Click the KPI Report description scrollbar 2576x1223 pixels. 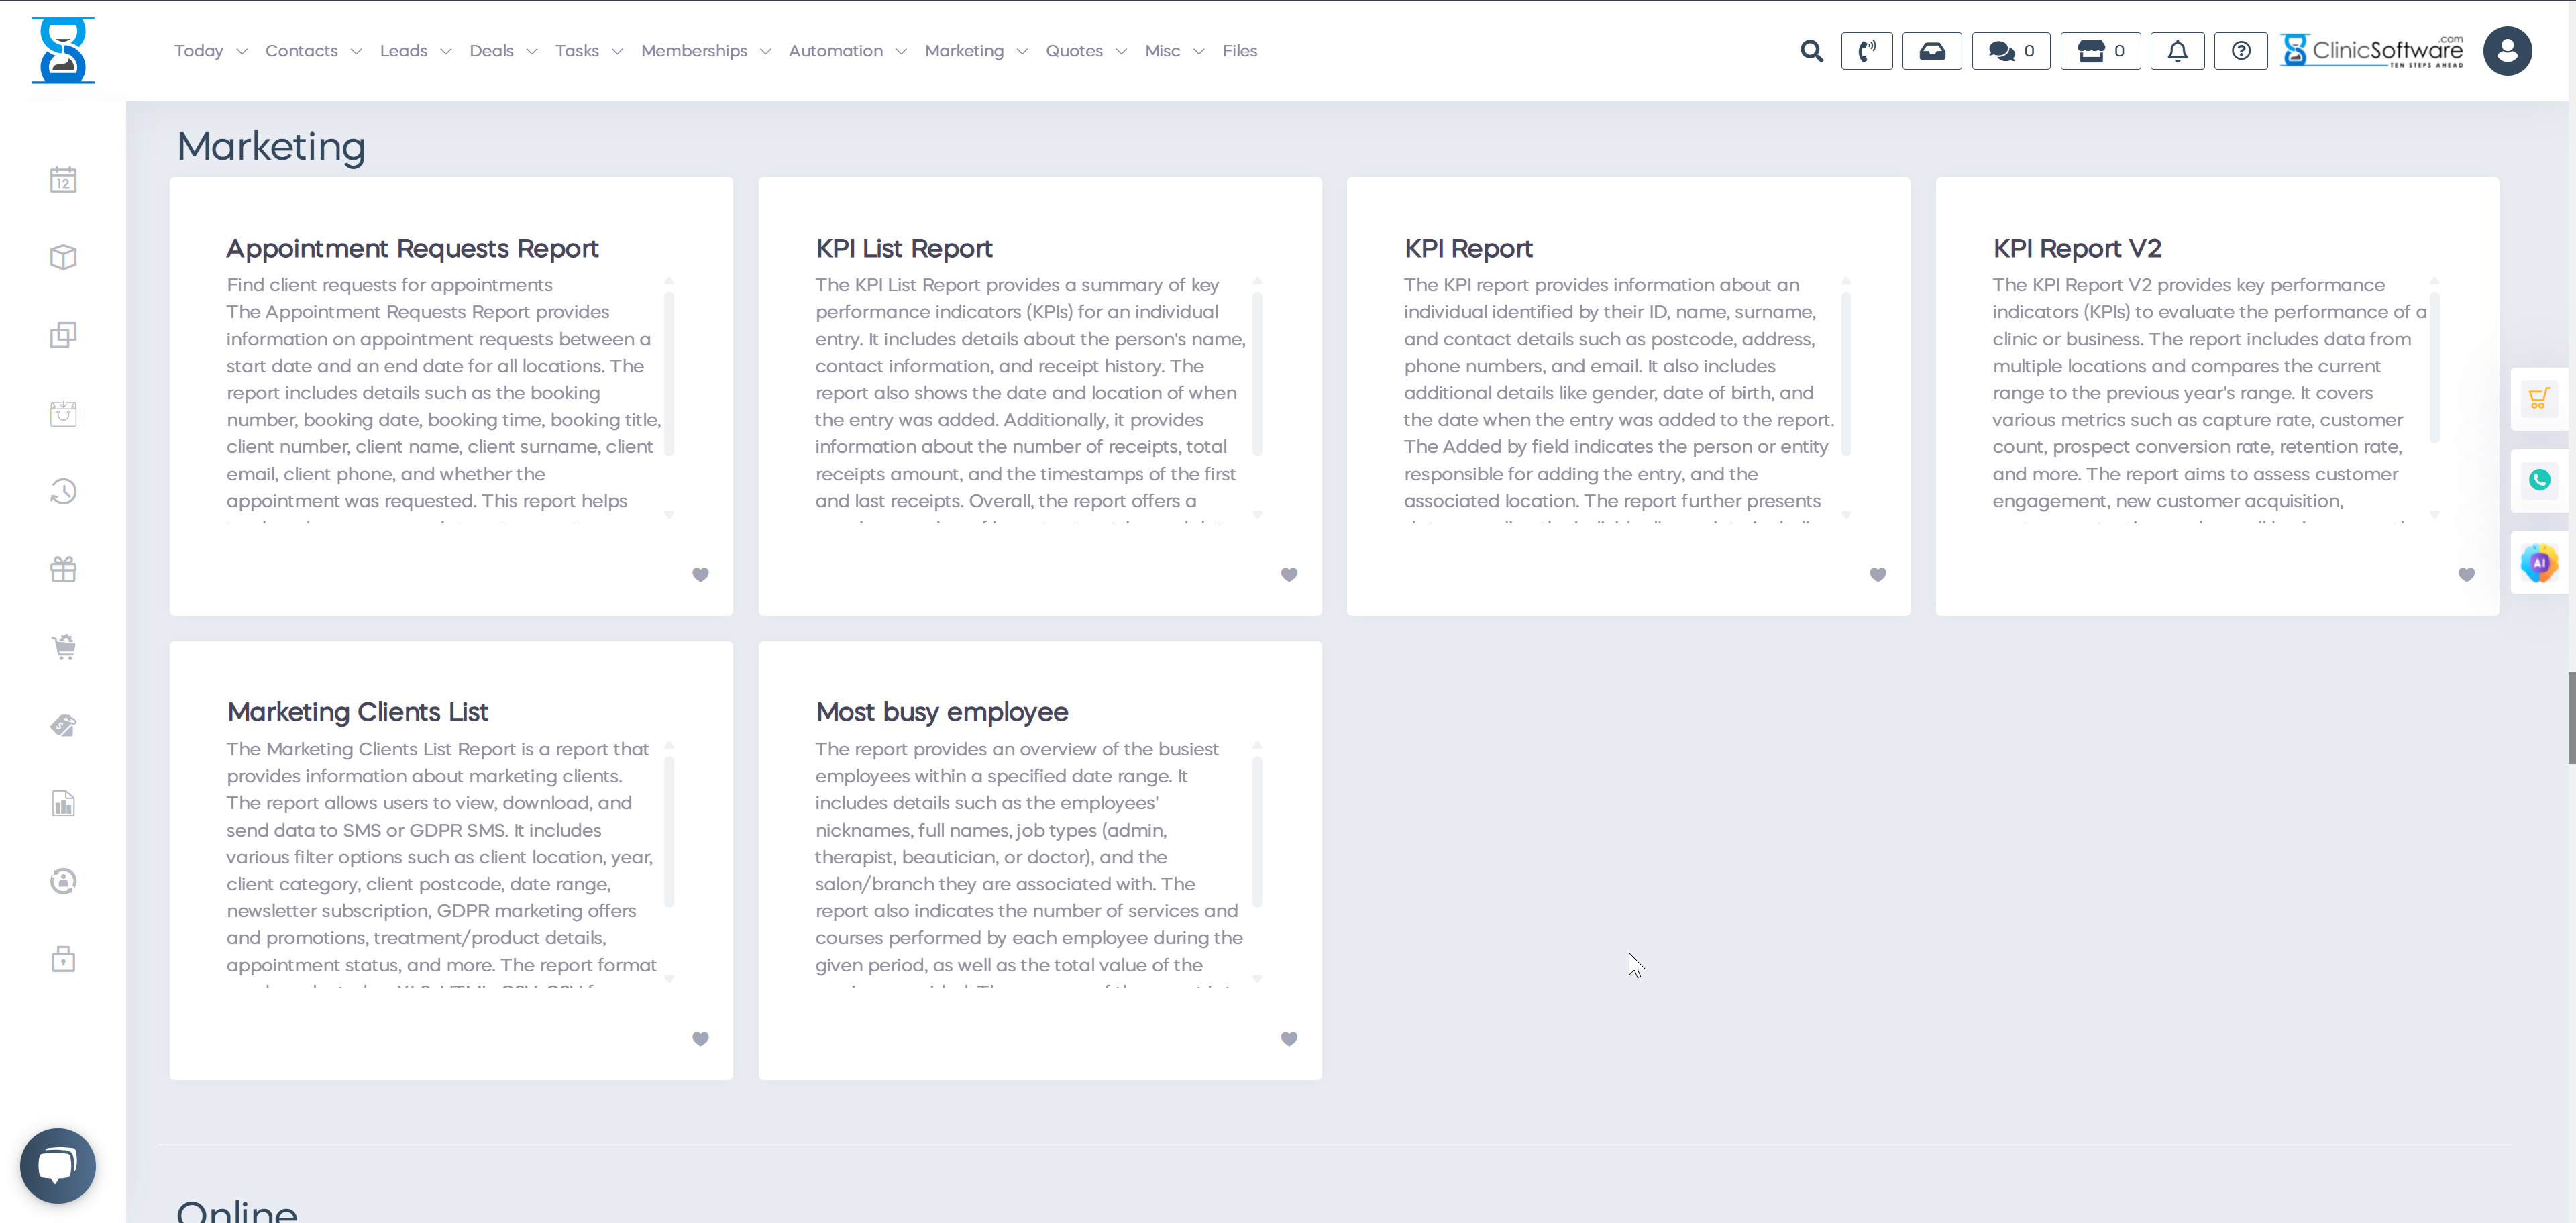click(1846, 373)
